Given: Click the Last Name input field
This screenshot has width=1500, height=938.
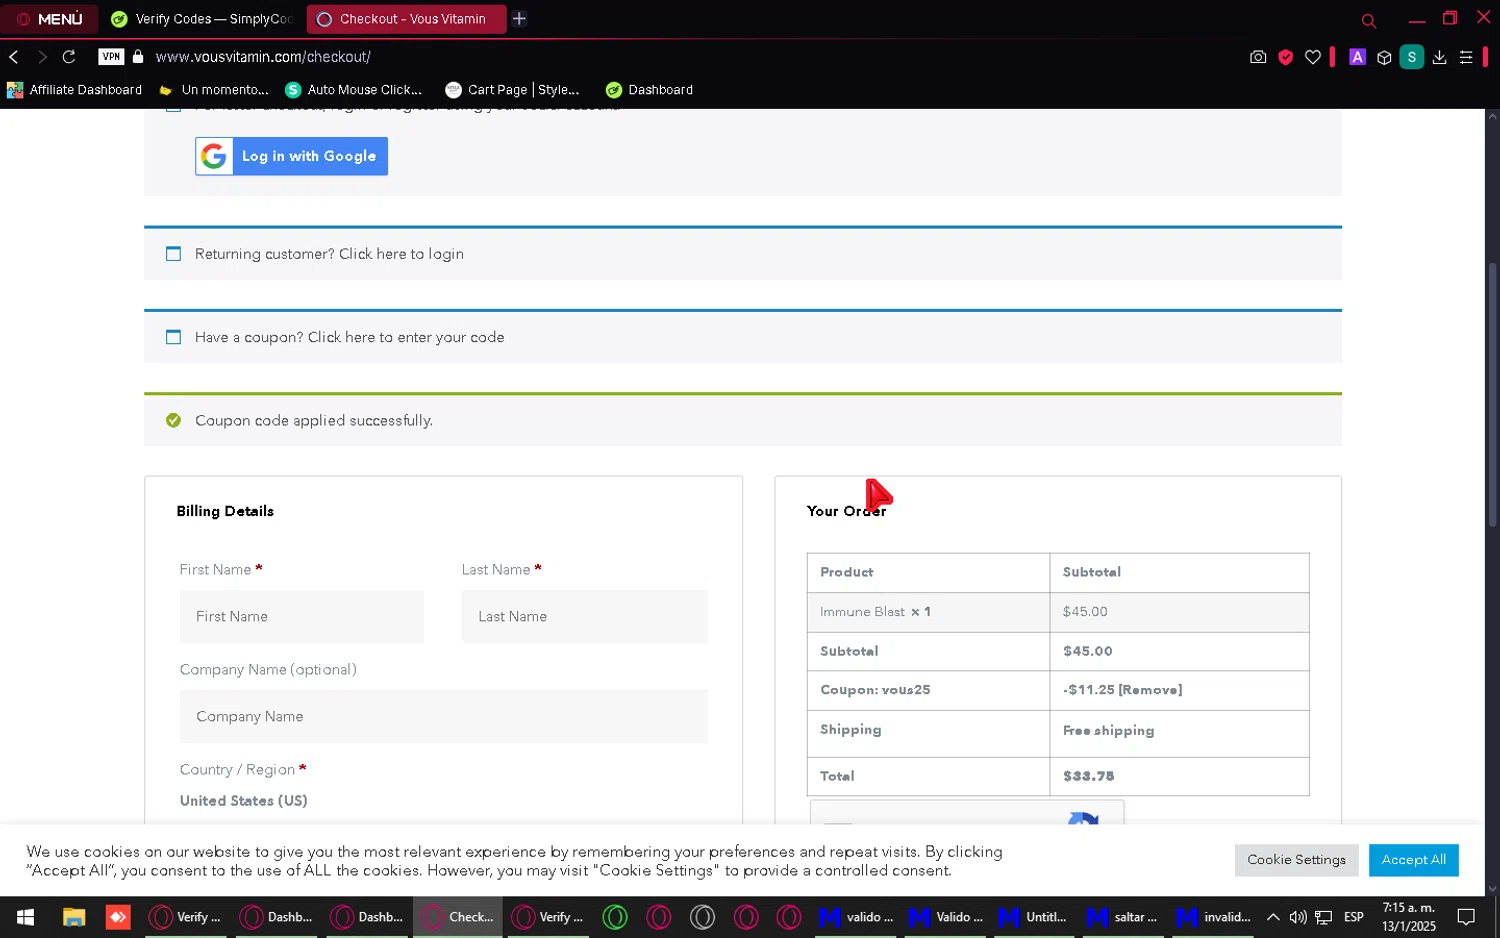Looking at the screenshot, I should coord(585,617).
